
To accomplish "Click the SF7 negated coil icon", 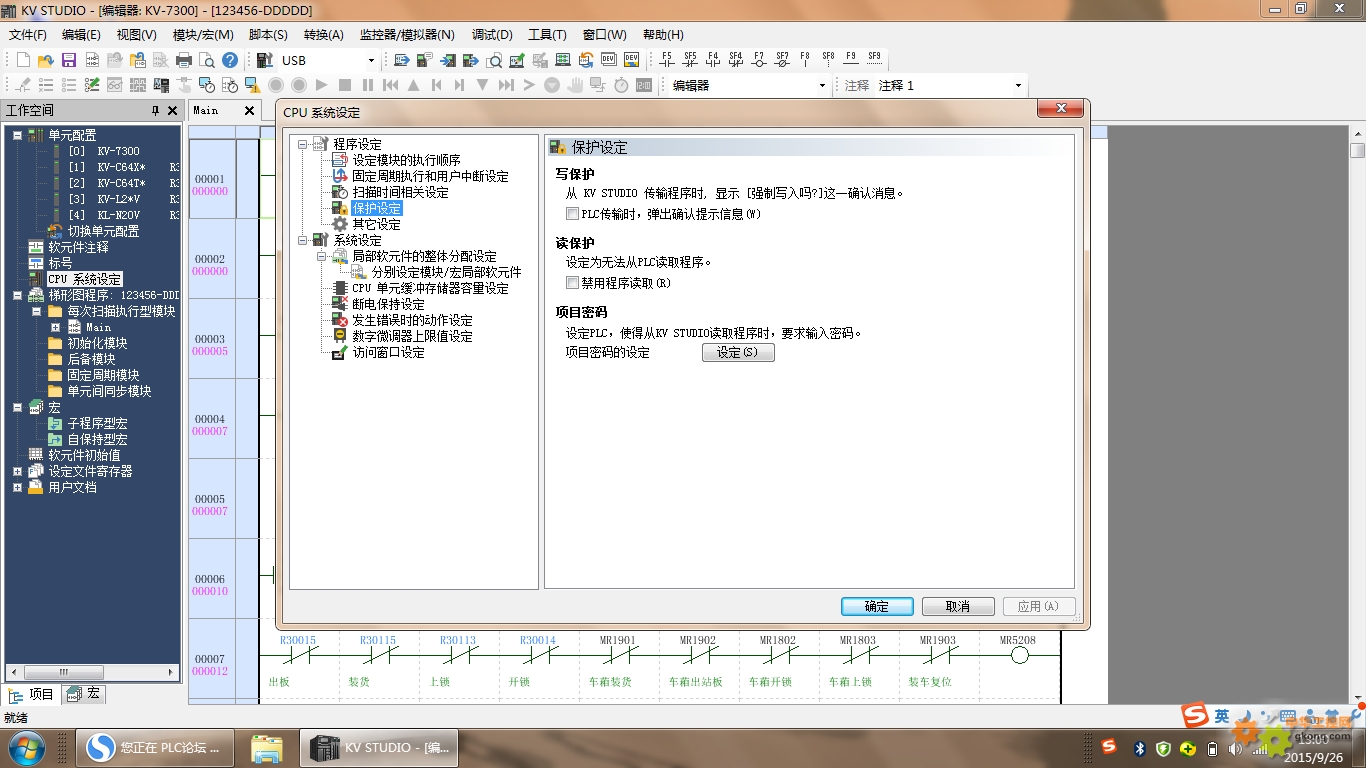I will (782, 59).
